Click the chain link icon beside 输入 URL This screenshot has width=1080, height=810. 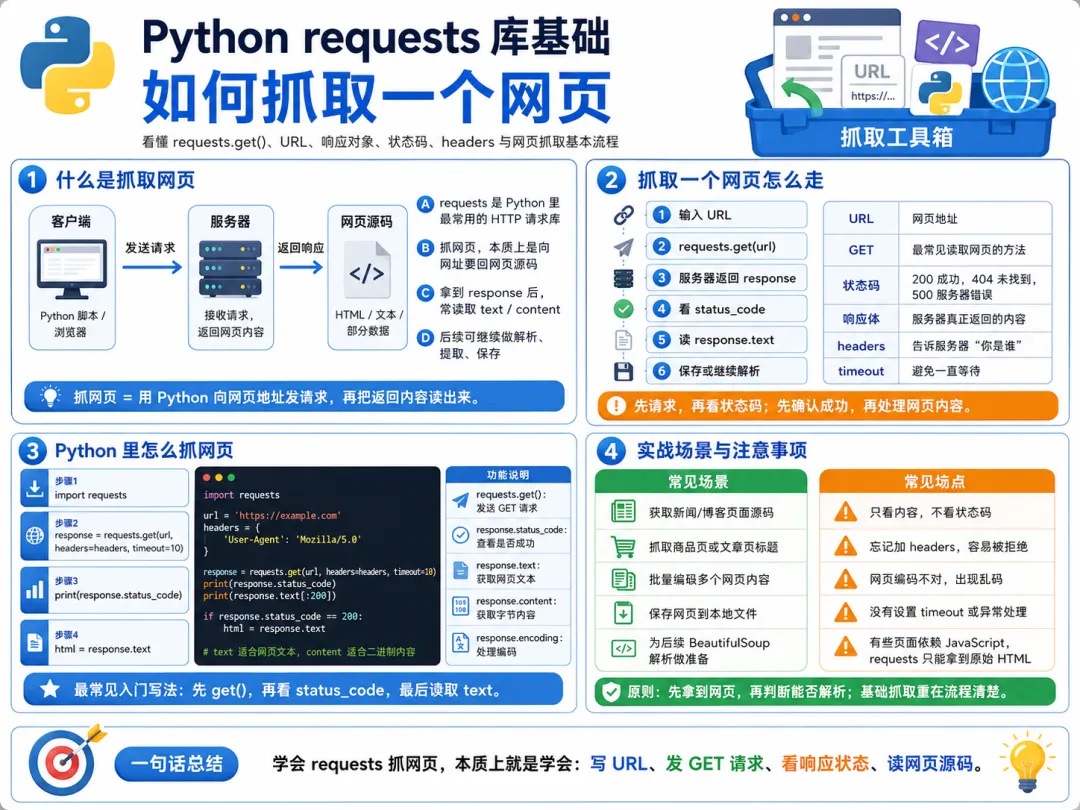point(623,215)
